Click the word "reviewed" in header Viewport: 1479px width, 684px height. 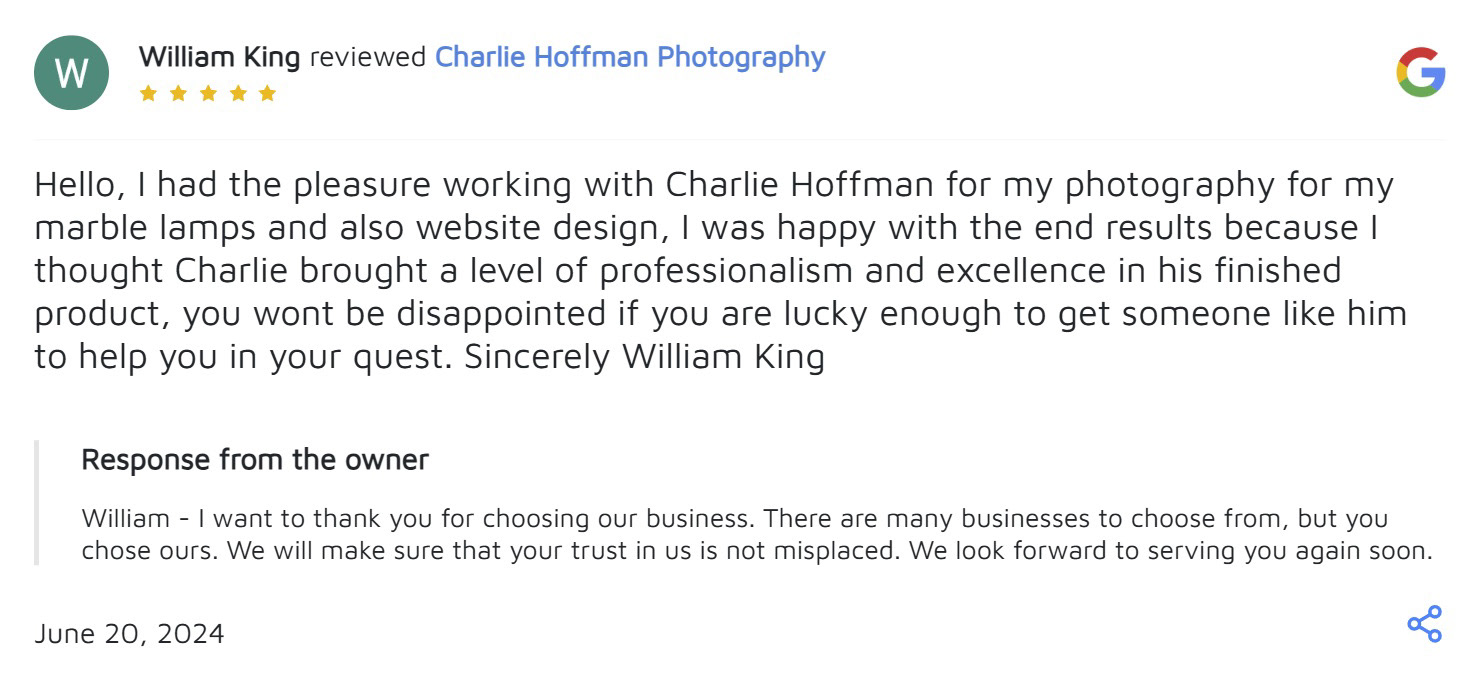[x=367, y=57]
